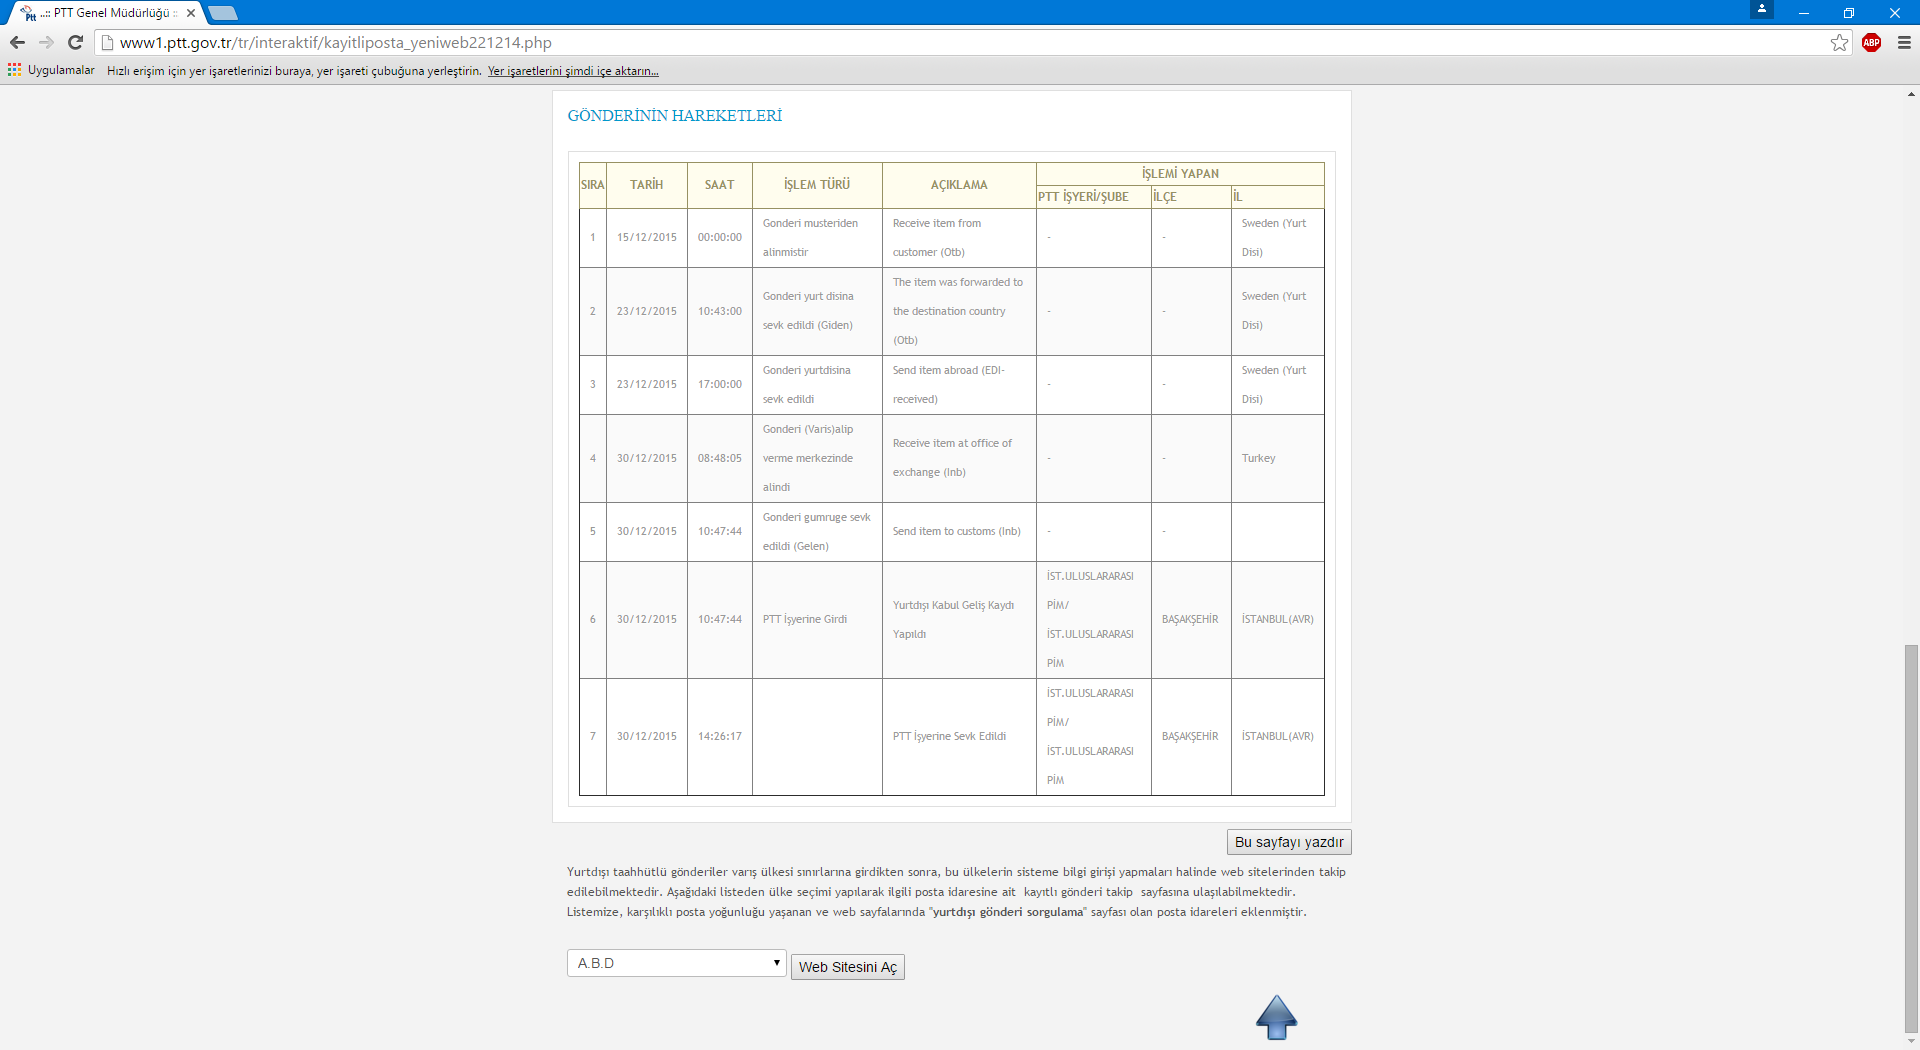Click the TARİH column header
Viewport: 1920px width, 1050px height.
click(x=646, y=185)
